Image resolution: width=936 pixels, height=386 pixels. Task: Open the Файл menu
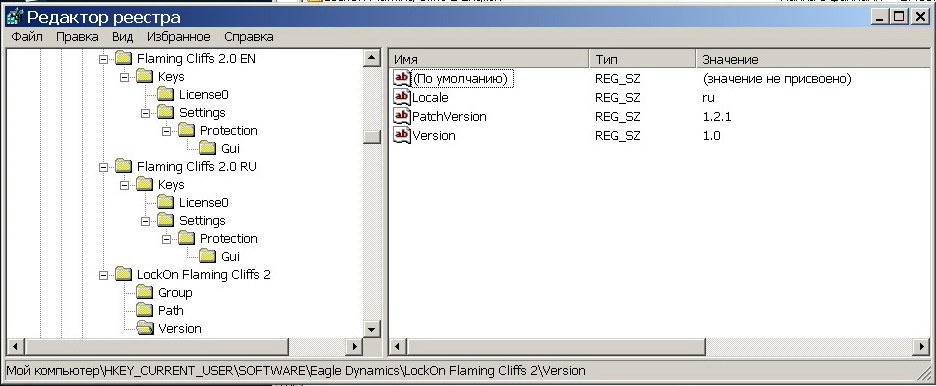click(27, 37)
